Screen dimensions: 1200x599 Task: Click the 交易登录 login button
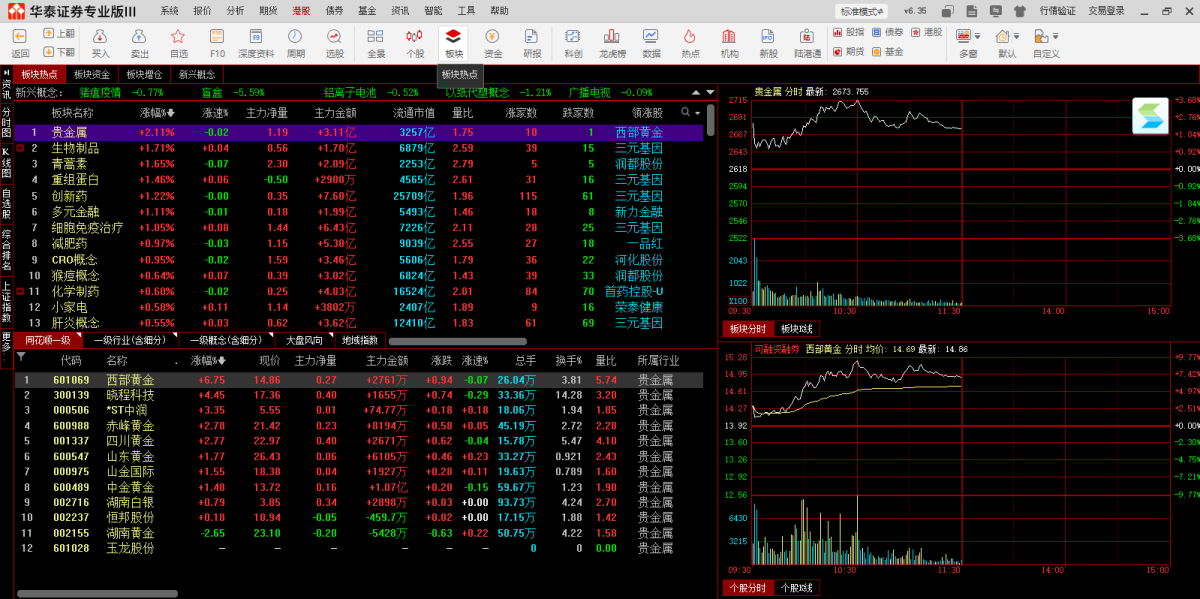click(x=1106, y=11)
